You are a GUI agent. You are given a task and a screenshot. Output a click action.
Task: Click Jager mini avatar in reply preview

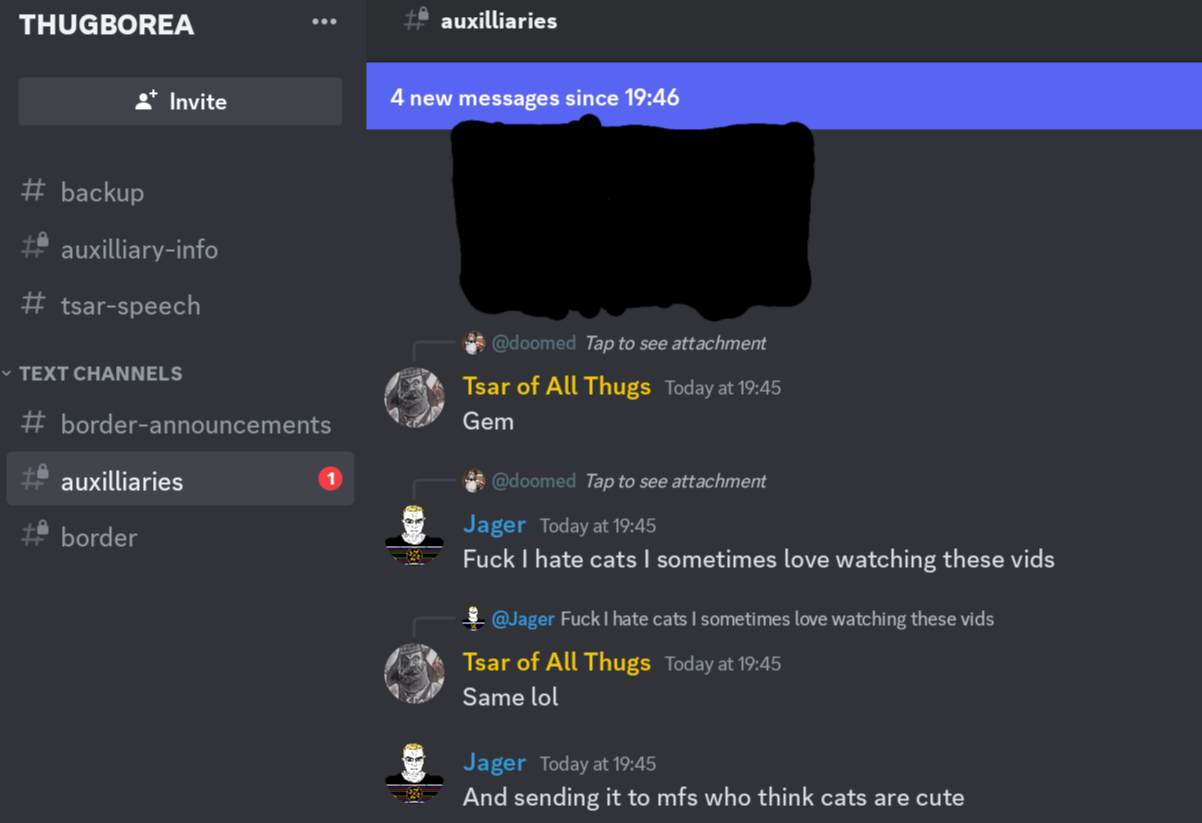474,619
